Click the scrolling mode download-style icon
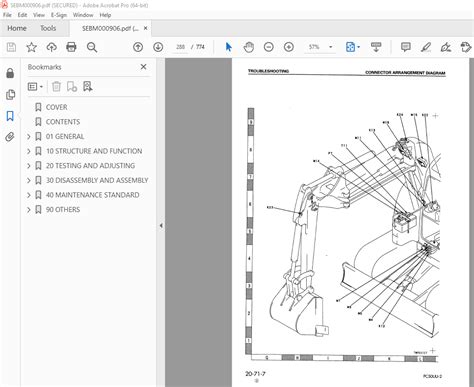This screenshot has height=387, width=474. (x=376, y=47)
